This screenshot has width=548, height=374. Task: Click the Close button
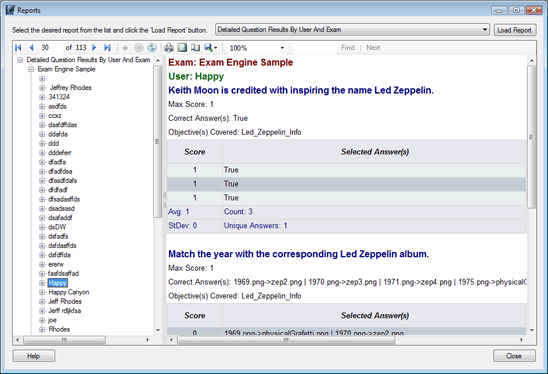(x=514, y=356)
